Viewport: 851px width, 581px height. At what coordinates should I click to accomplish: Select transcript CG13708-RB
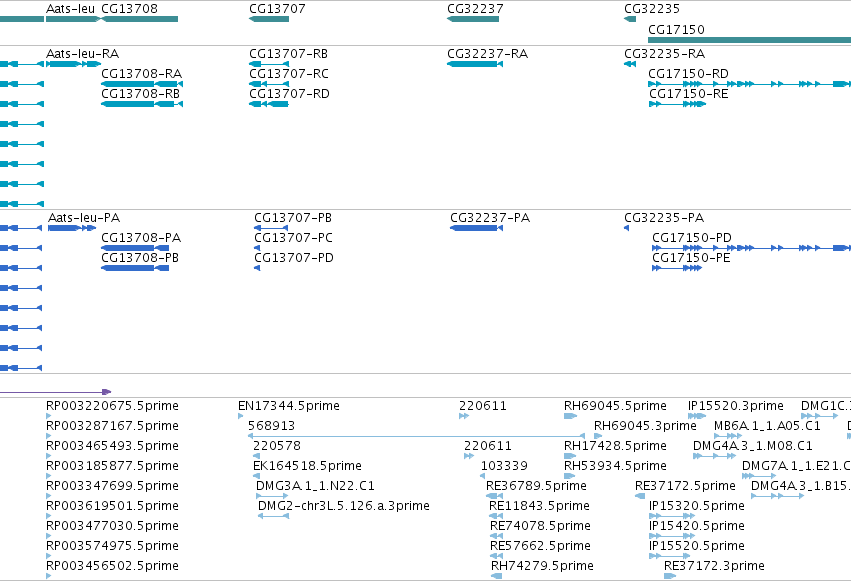click(142, 104)
